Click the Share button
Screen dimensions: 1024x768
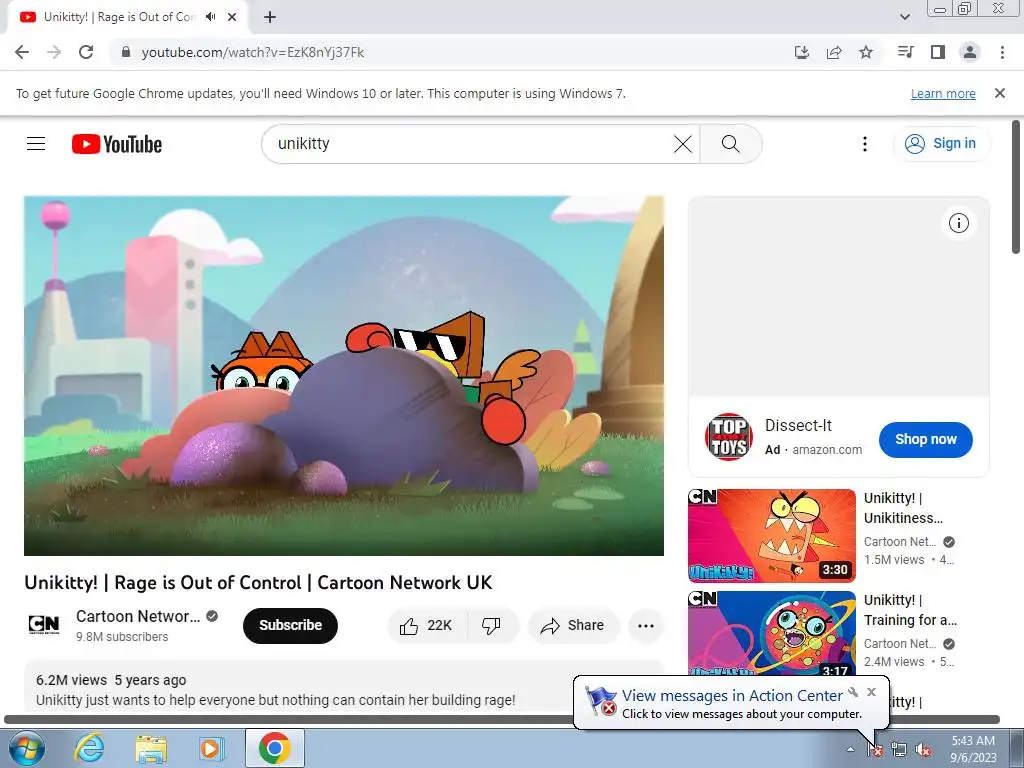tap(573, 626)
